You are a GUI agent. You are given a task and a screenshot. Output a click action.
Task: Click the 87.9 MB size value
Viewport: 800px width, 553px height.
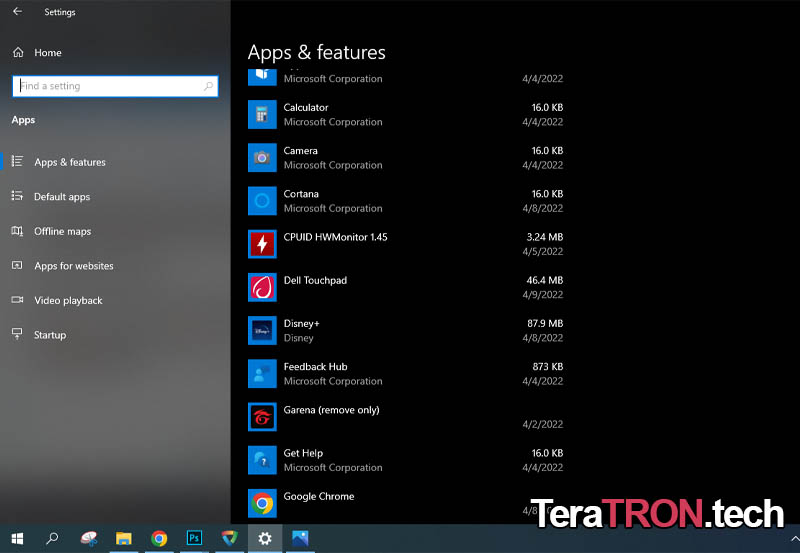click(544, 323)
